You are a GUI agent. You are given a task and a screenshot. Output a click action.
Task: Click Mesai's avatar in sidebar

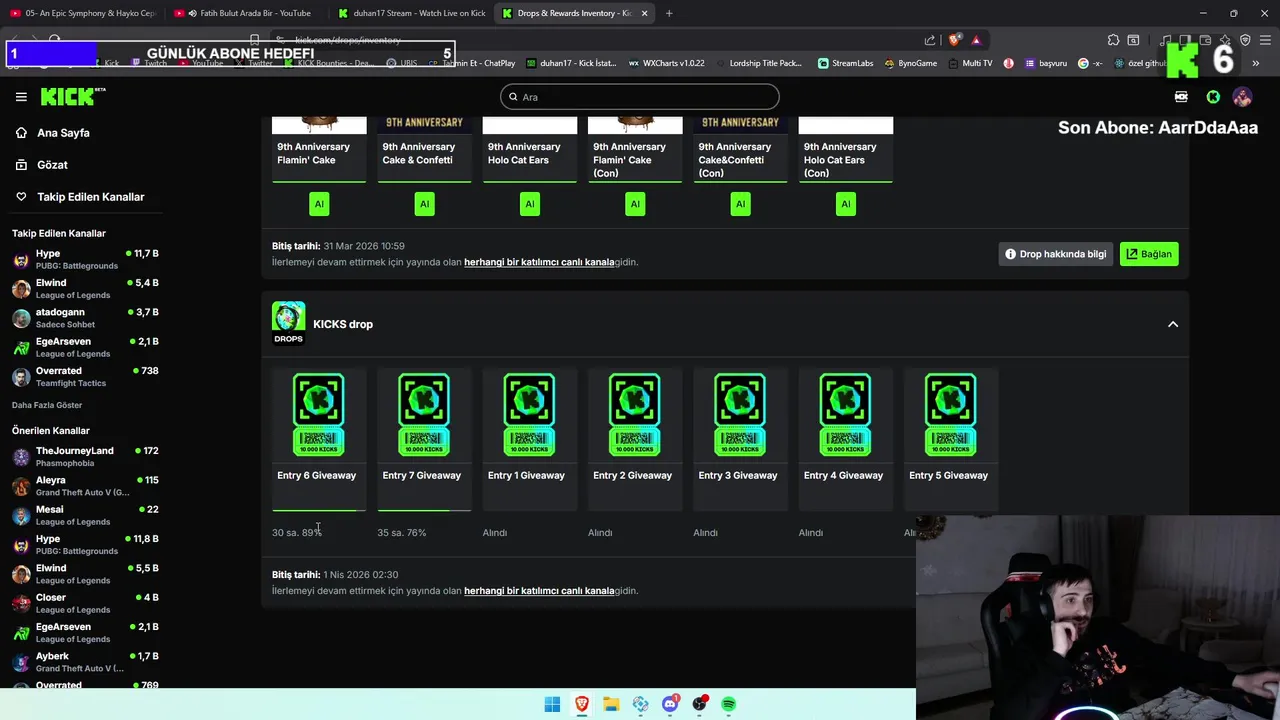point(21,515)
